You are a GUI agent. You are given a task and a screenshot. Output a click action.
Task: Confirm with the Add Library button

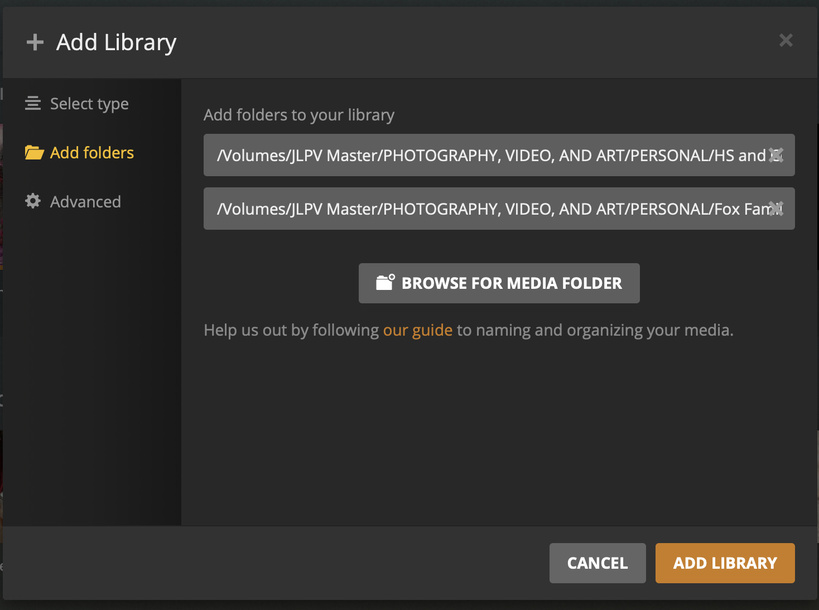click(x=725, y=563)
